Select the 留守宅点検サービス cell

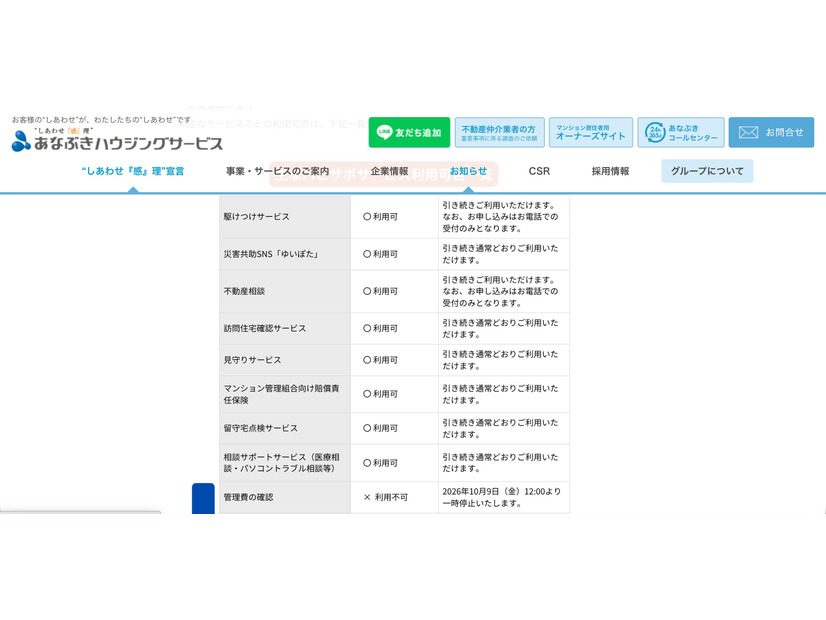[x=285, y=428]
